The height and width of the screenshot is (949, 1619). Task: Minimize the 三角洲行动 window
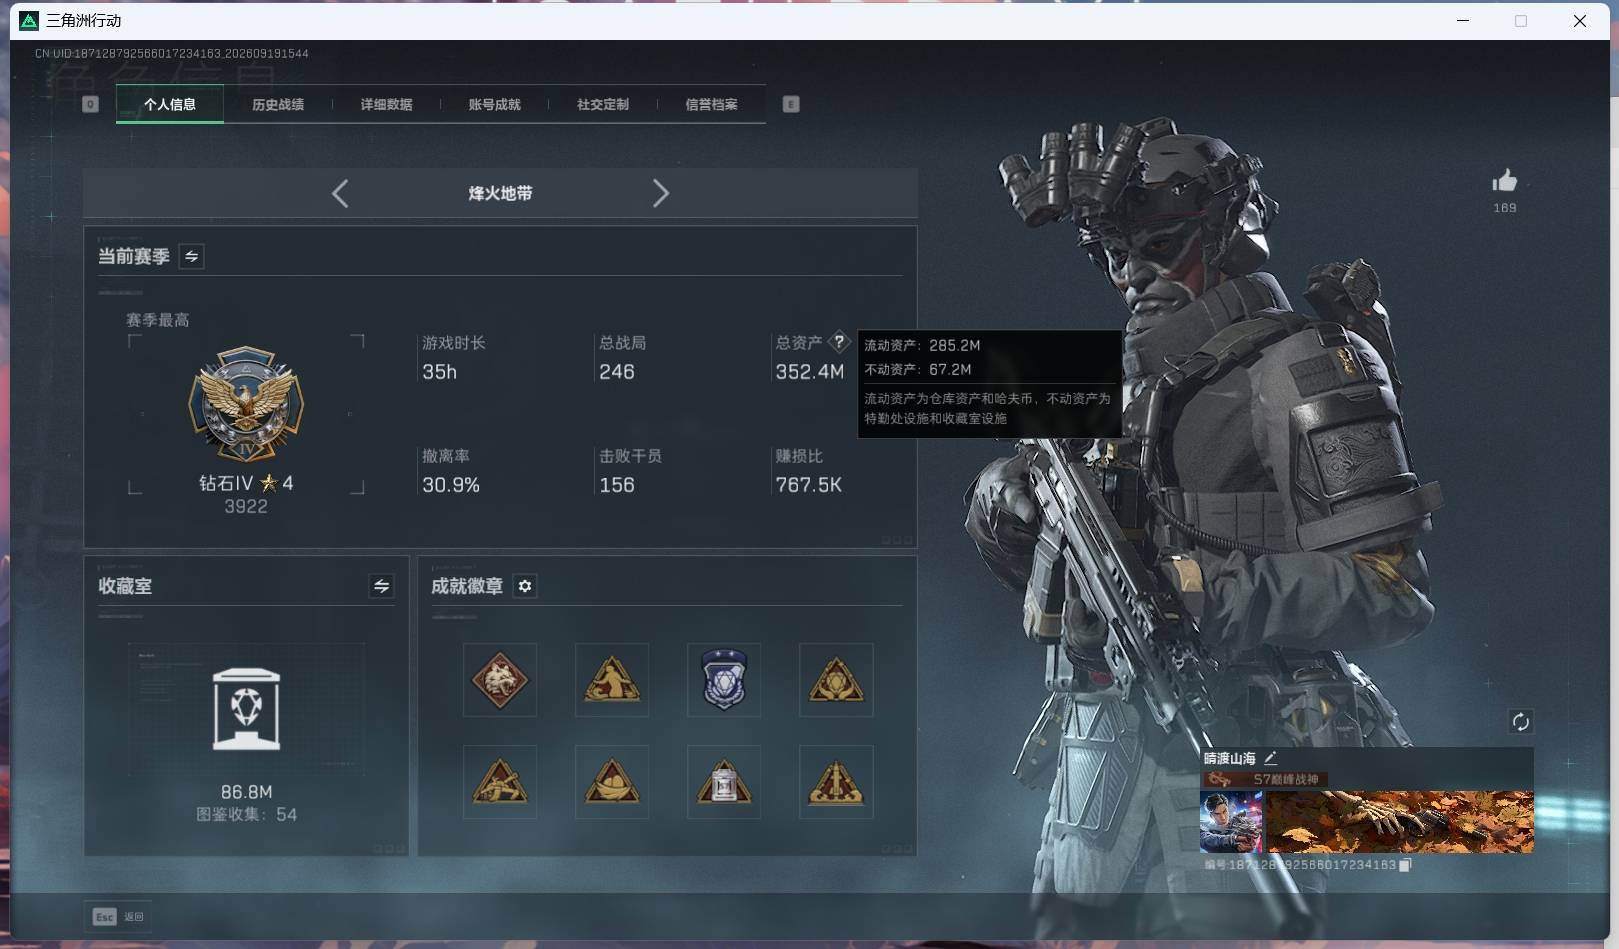click(x=1463, y=21)
